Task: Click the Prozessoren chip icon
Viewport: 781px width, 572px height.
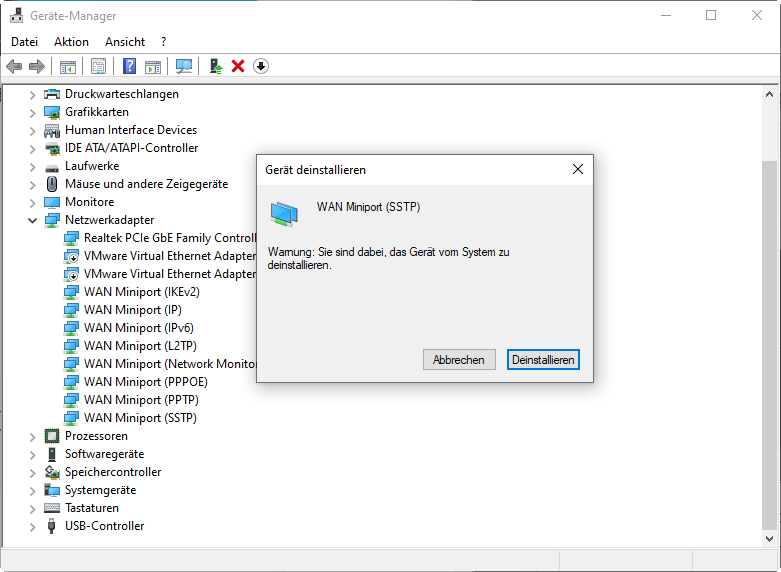Action: click(52, 436)
